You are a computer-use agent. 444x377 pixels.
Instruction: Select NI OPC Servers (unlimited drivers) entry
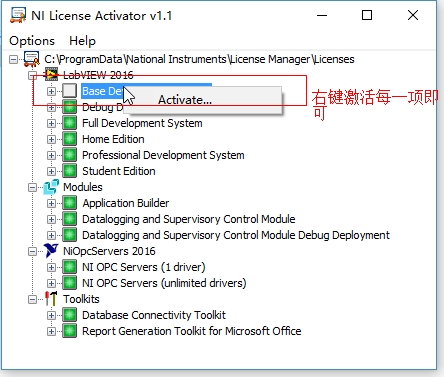[164, 283]
